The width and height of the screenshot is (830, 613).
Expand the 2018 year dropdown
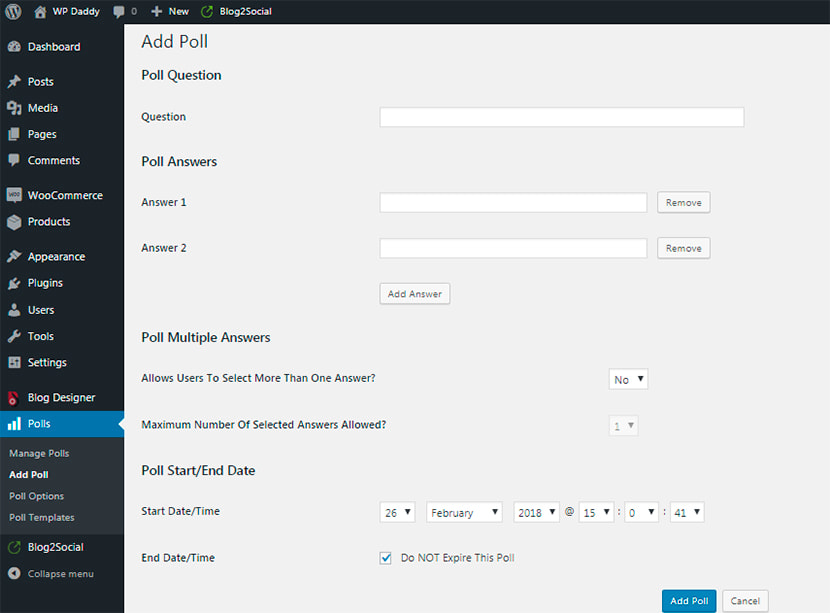coord(536,512)
